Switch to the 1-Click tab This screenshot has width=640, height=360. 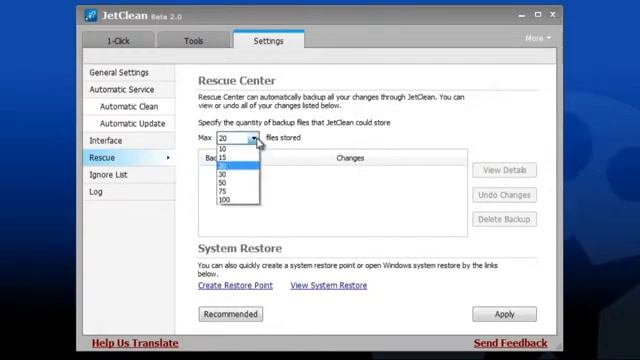pyautogui.click(x=118, y=41)
